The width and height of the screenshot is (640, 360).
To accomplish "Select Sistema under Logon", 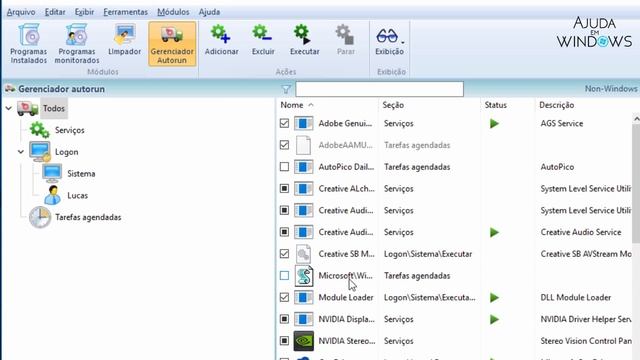I will point(81,173).
